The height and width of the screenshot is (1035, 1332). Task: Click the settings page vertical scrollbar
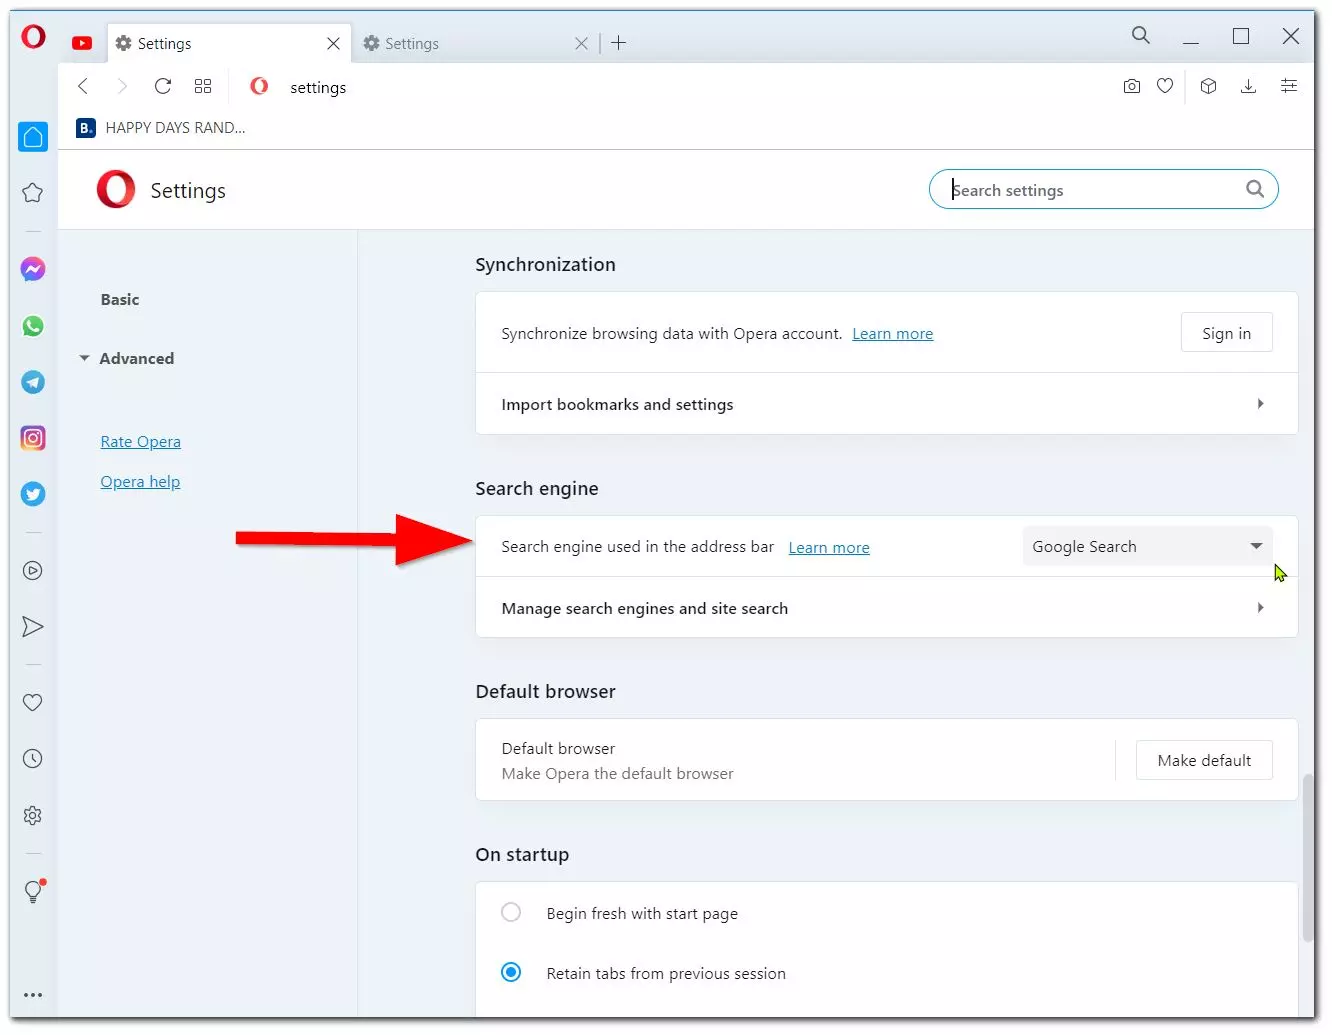(1307, 856)
